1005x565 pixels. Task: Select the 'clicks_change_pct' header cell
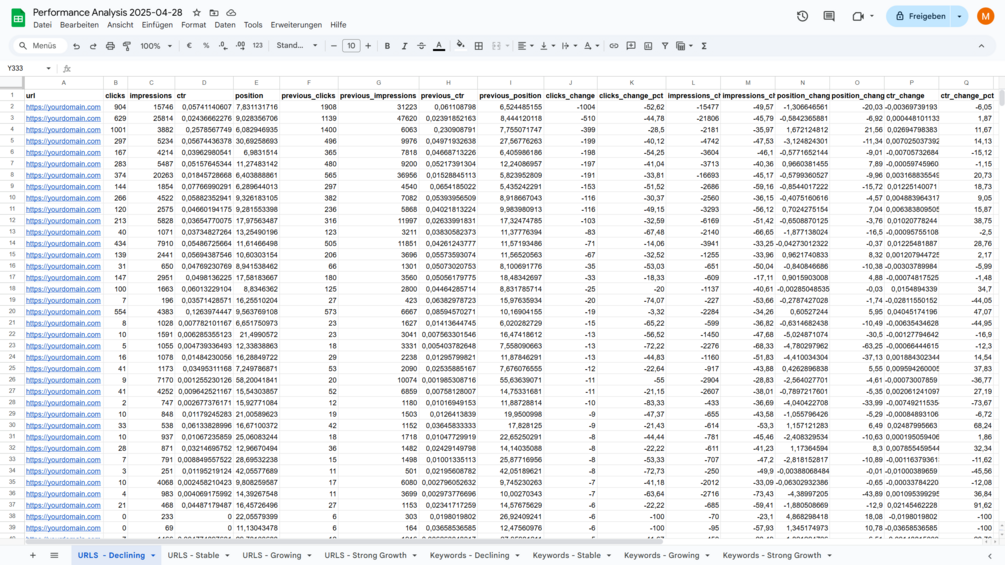coord(631,95)
